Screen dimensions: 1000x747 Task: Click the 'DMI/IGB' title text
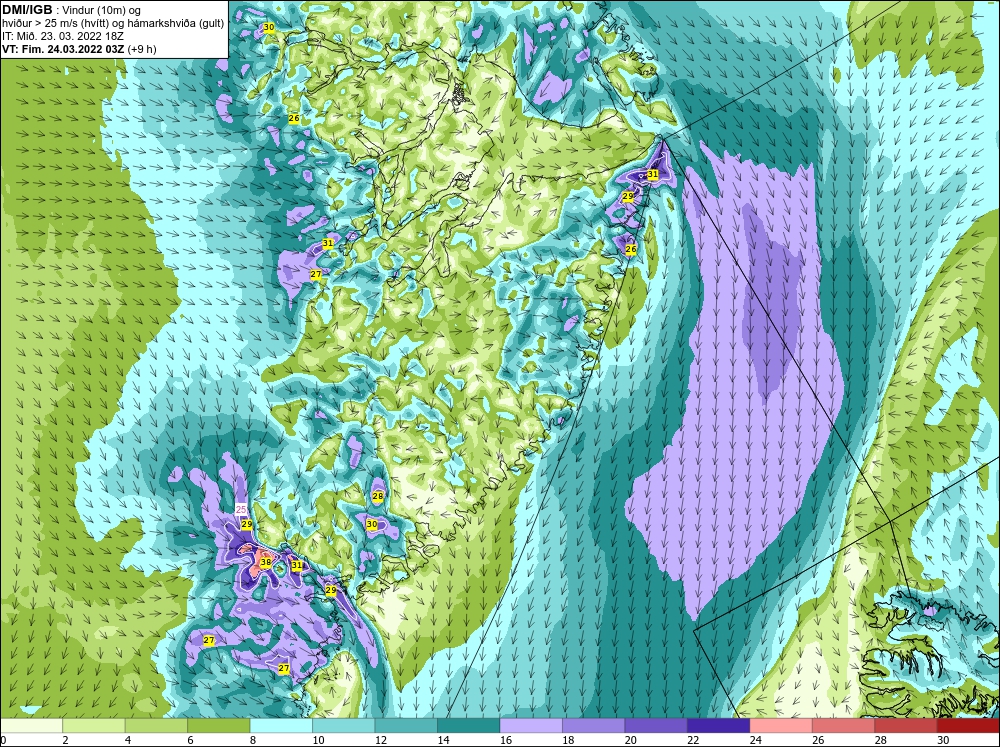pos(27,10)
